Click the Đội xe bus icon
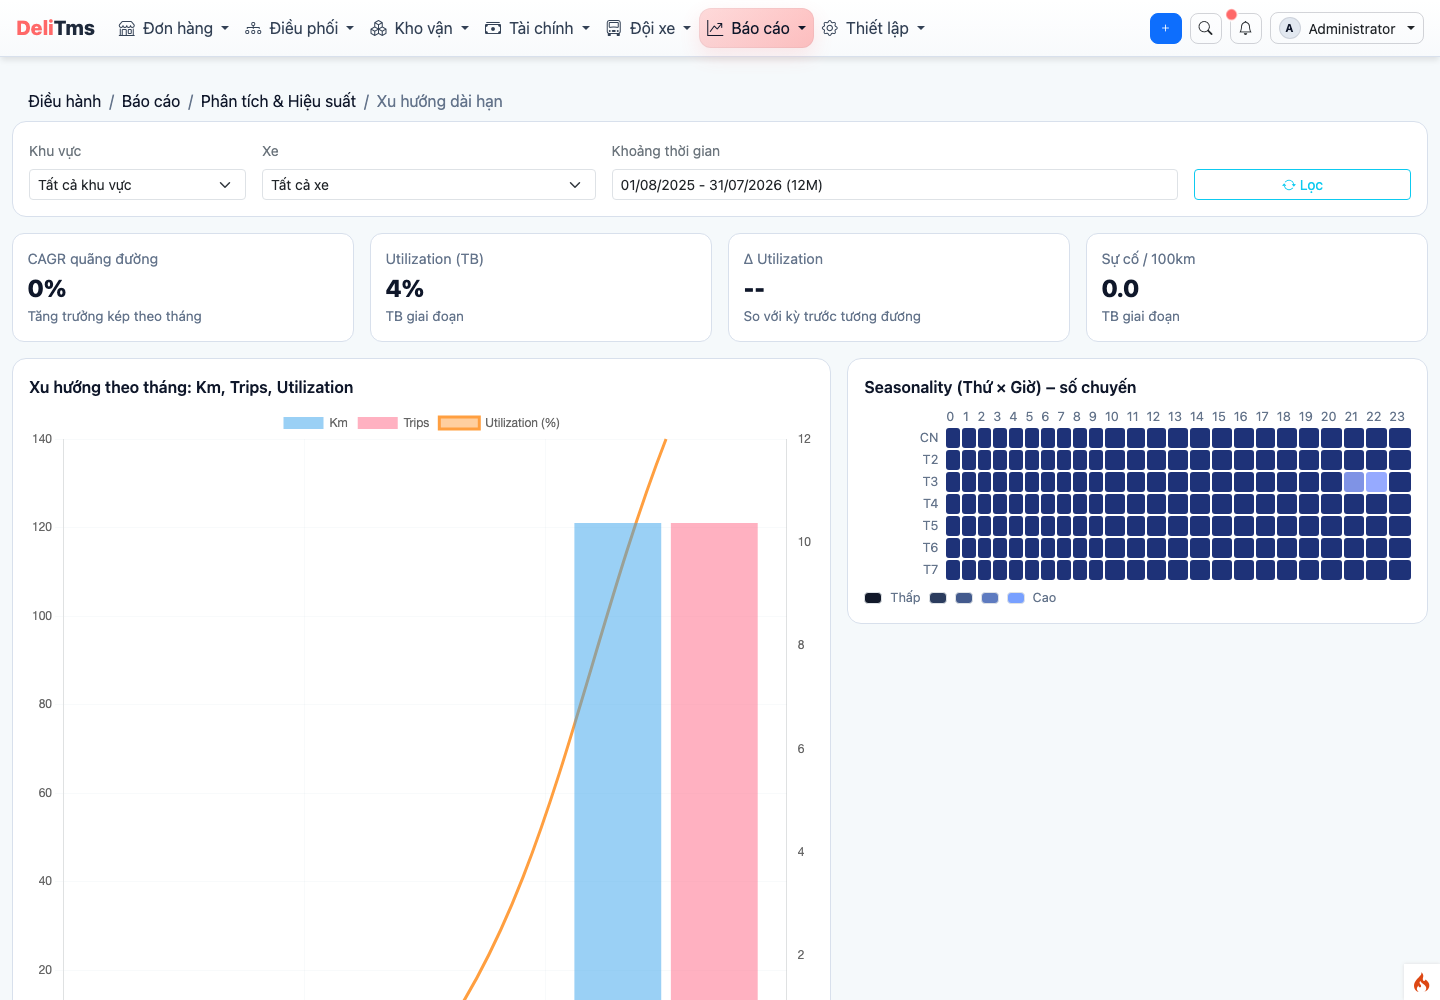This screenshot has width=1440, height=1000. (614, 28)
